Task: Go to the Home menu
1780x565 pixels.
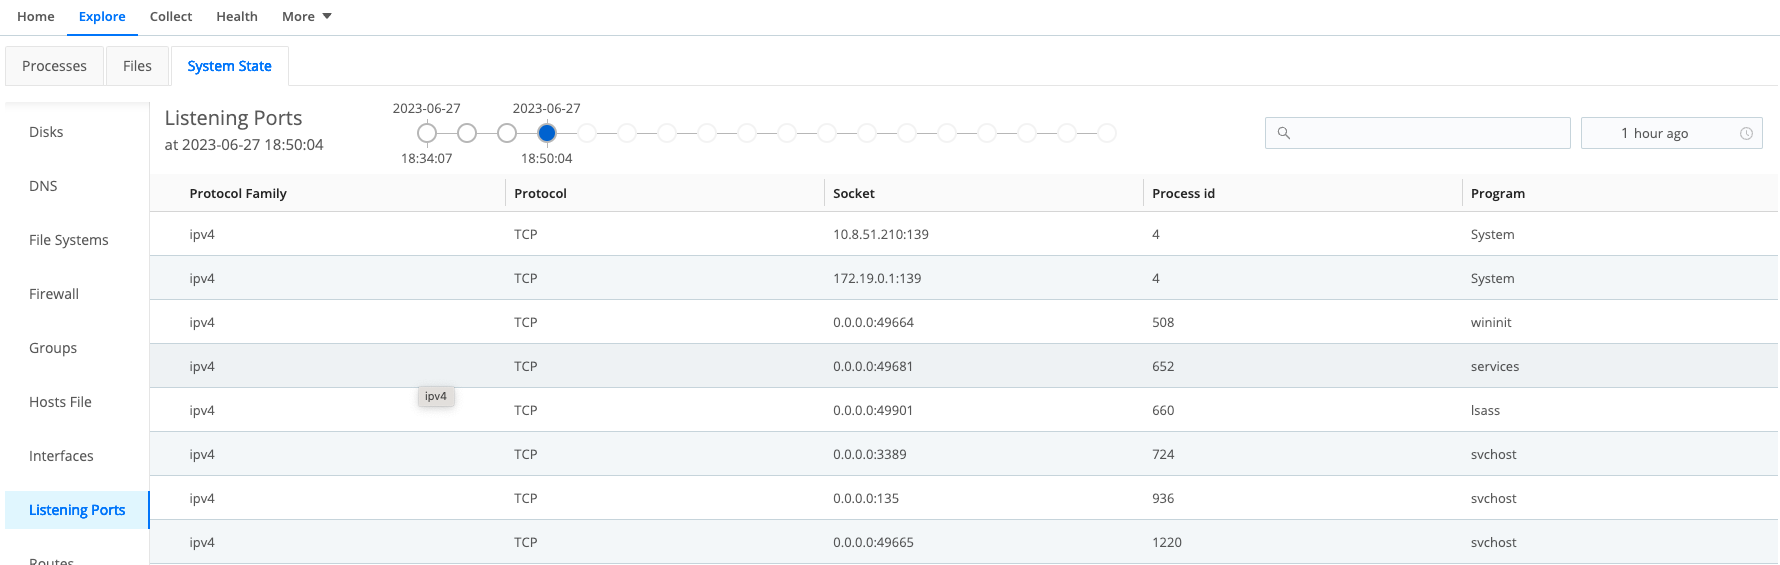Action: [x=36, y=16]
